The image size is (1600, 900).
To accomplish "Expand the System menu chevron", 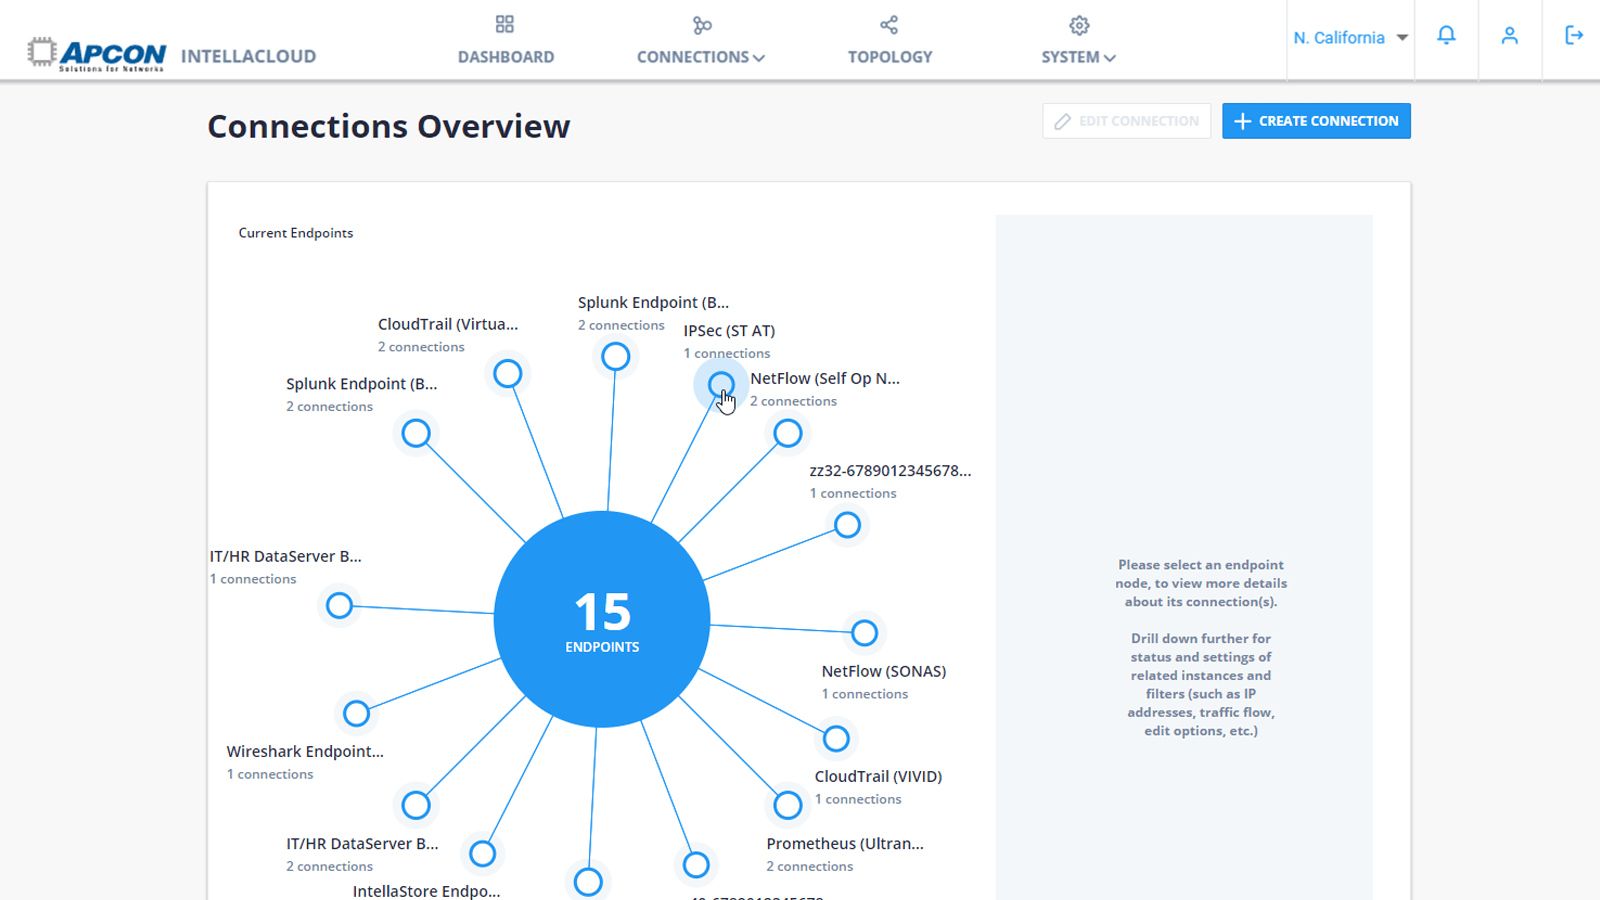I will [x=1109, y=58].
